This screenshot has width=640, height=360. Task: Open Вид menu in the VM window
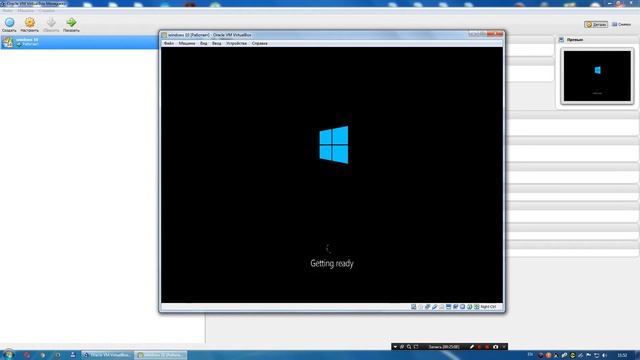(203, 43)
